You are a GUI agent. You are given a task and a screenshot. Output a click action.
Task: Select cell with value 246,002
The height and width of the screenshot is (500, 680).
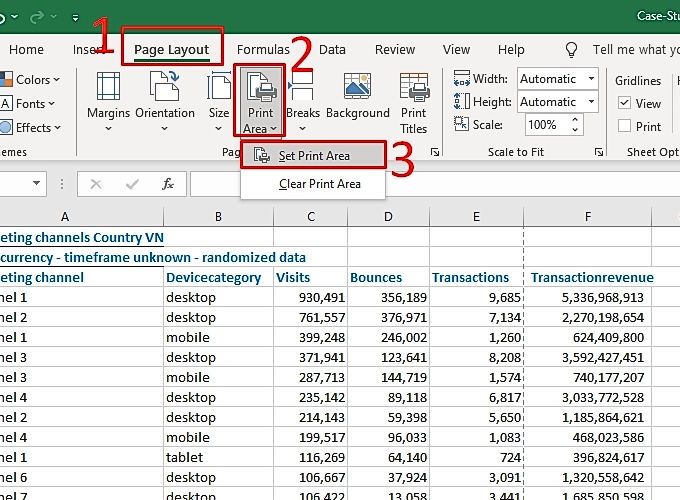388,337
